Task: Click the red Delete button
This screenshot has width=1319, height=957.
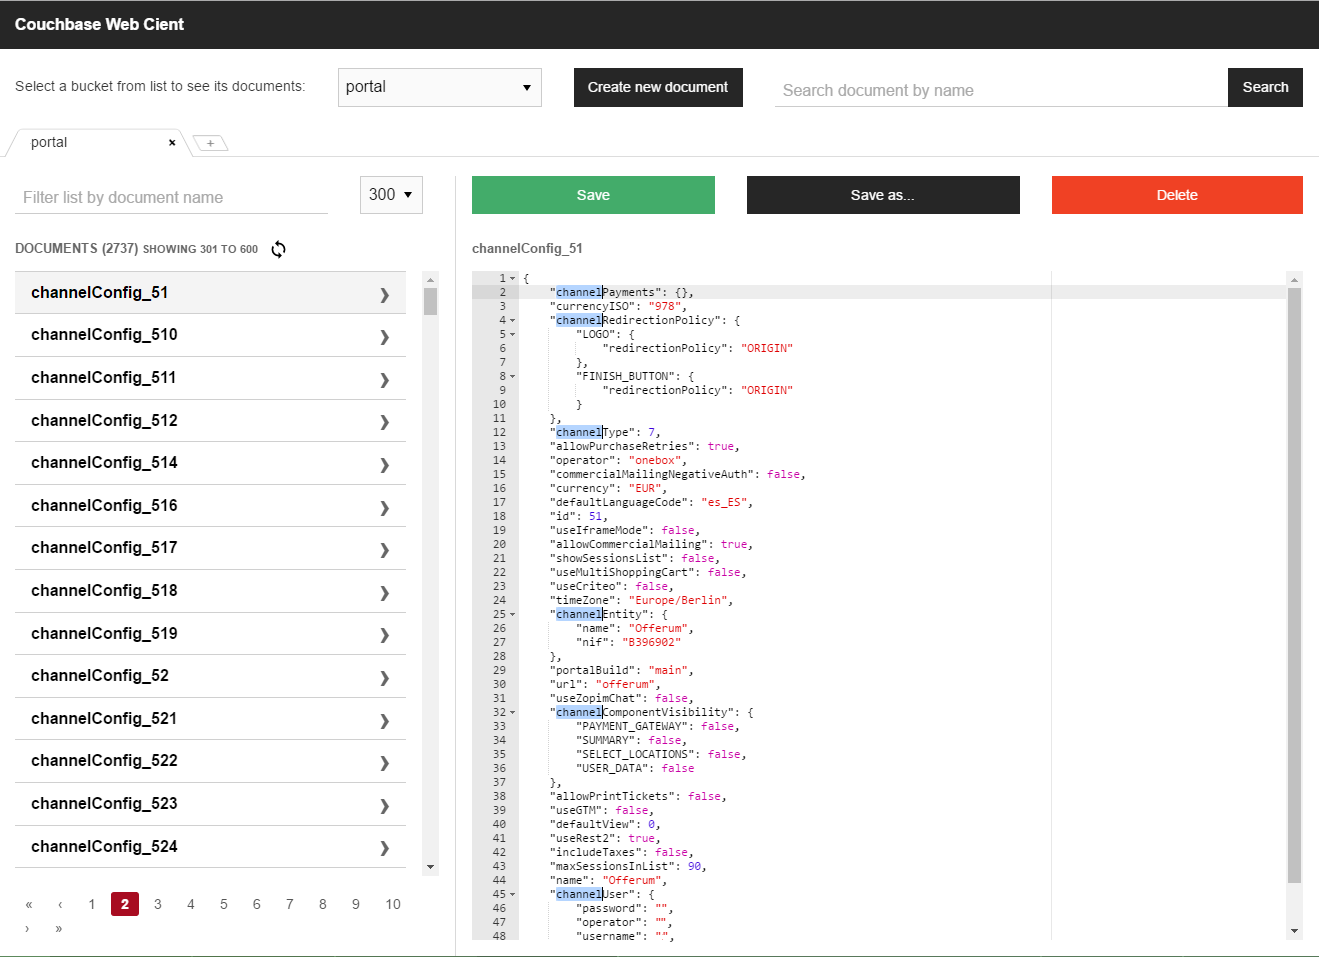Action: 1176,195
